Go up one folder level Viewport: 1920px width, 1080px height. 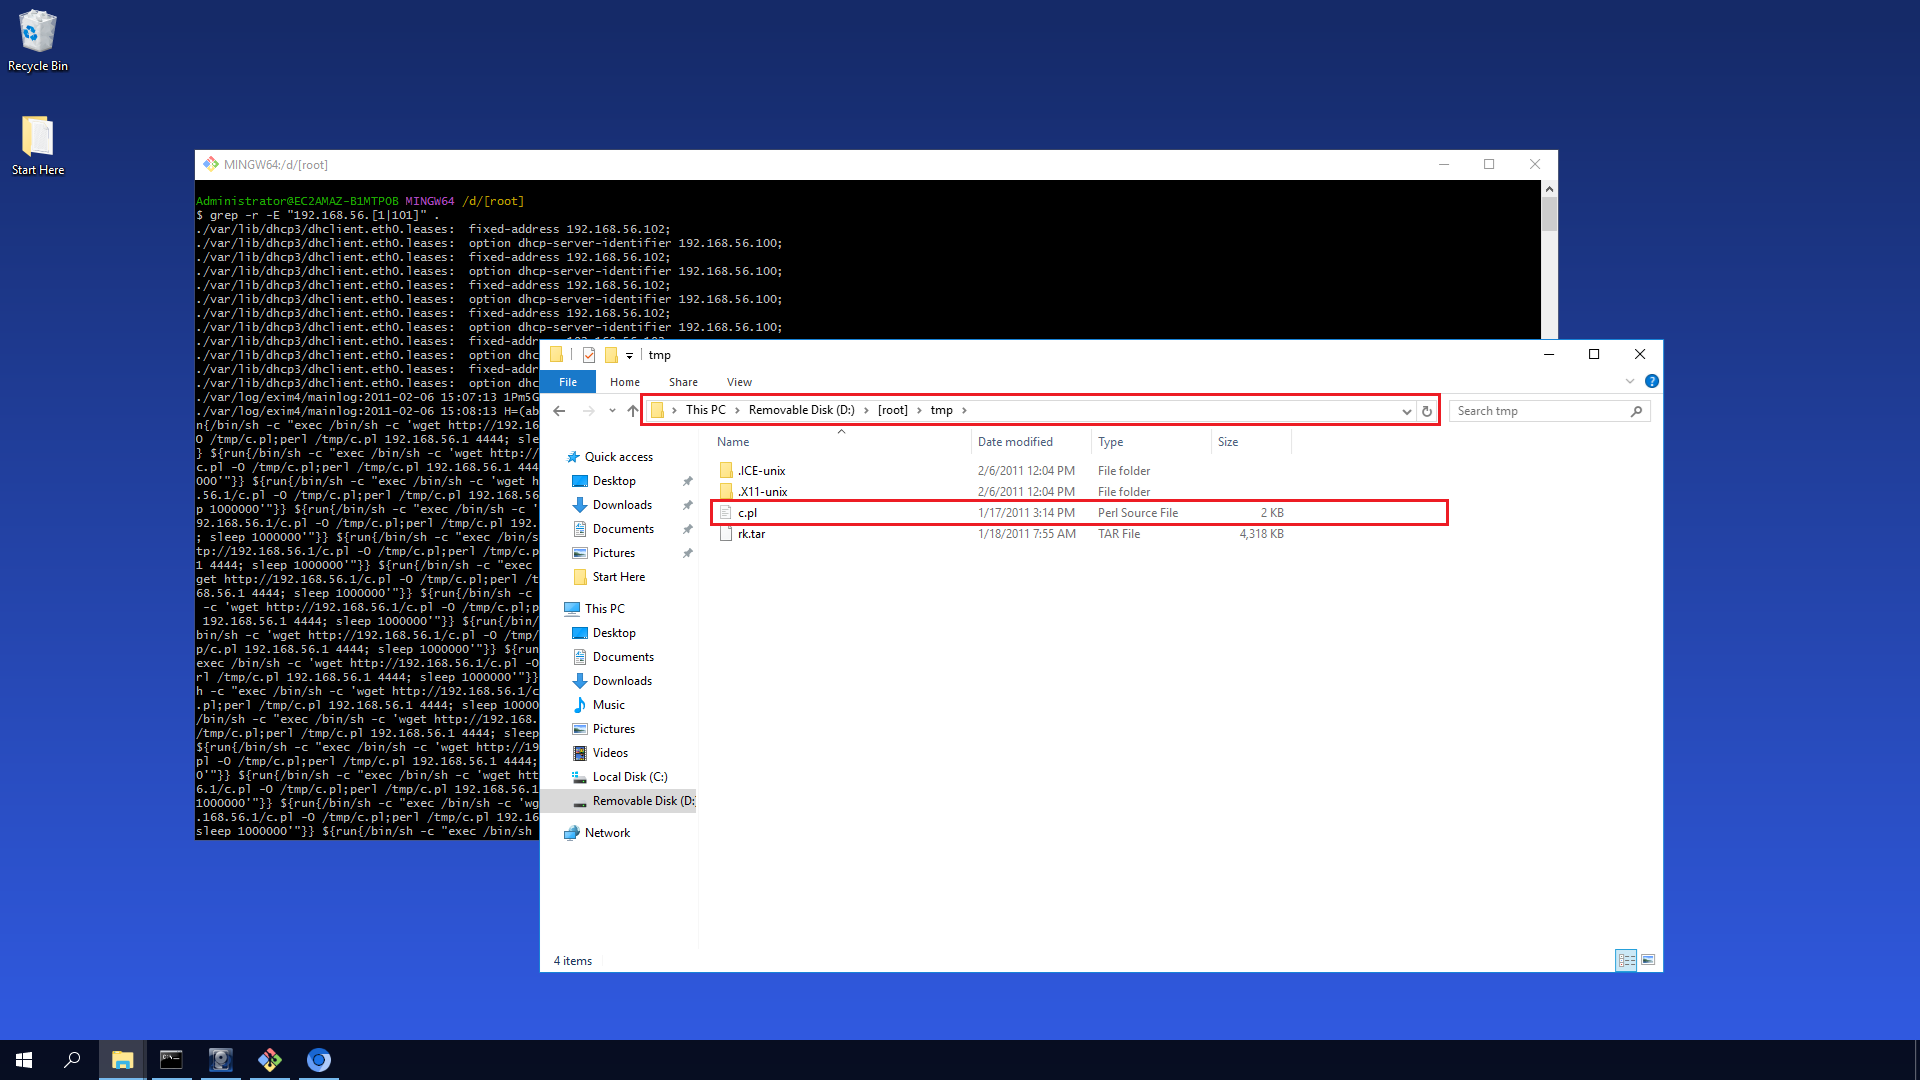[633, 411]
